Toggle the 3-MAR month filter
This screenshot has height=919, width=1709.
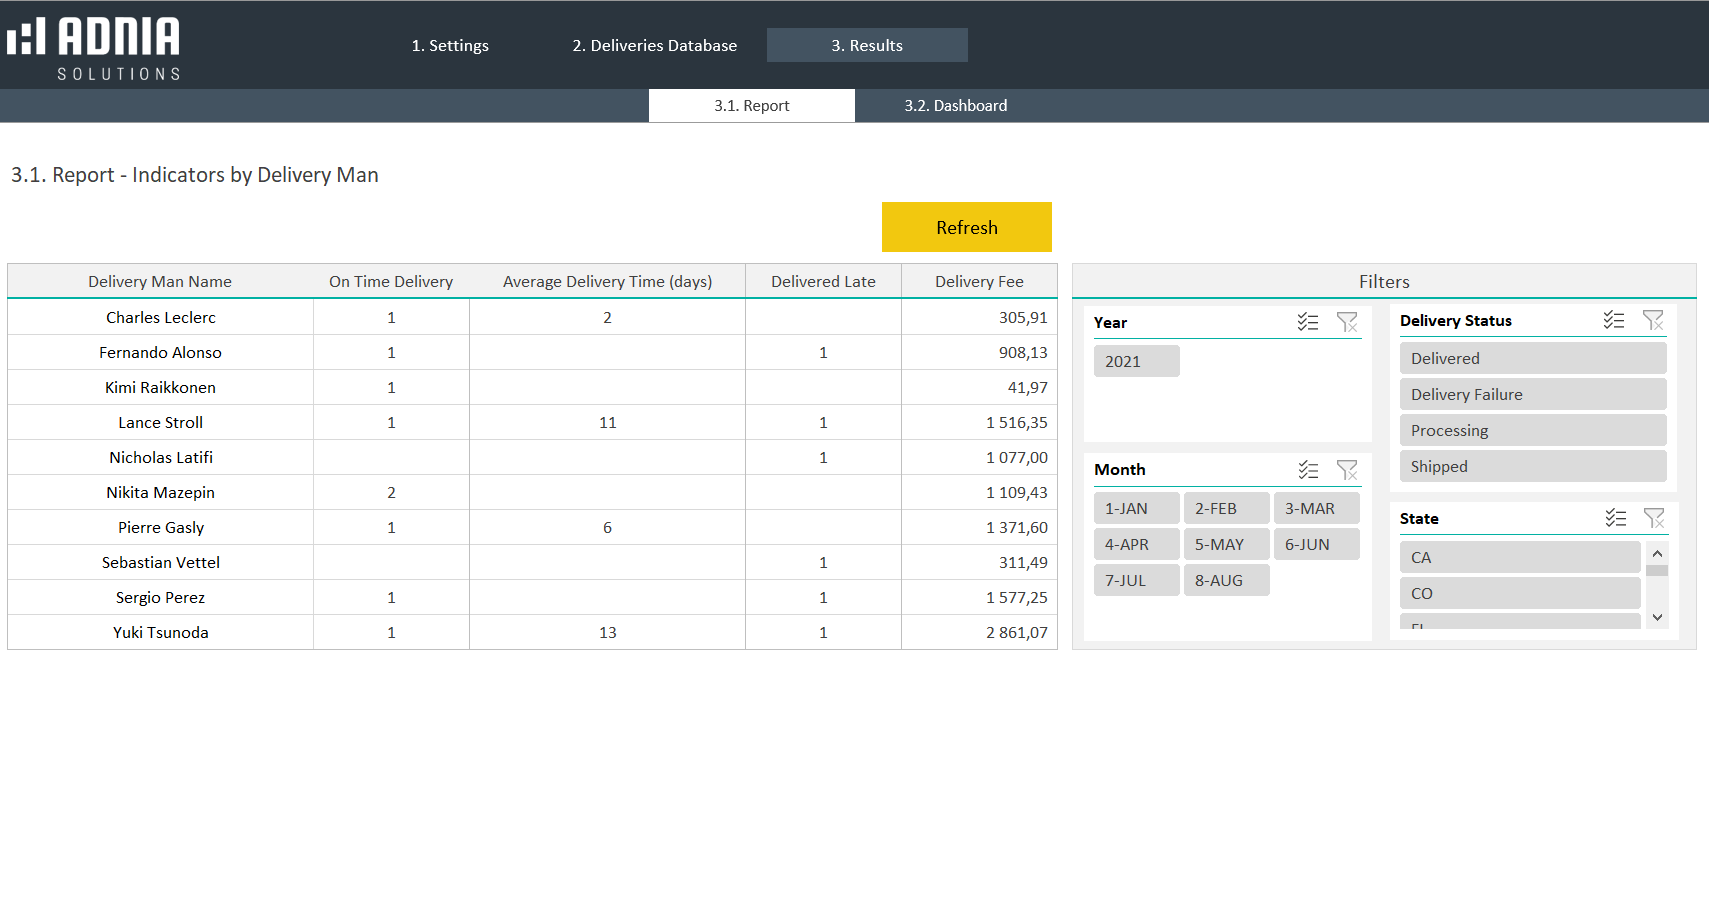point(1316,509)
